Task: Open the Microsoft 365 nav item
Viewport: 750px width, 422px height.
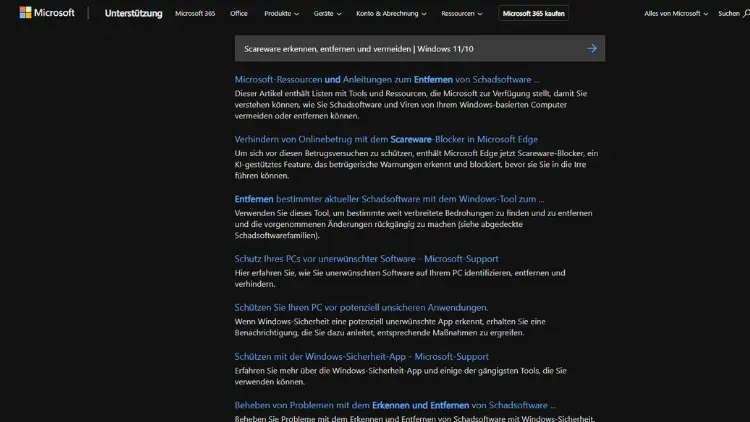Action: pyautogui.click(x=195, y=13)
